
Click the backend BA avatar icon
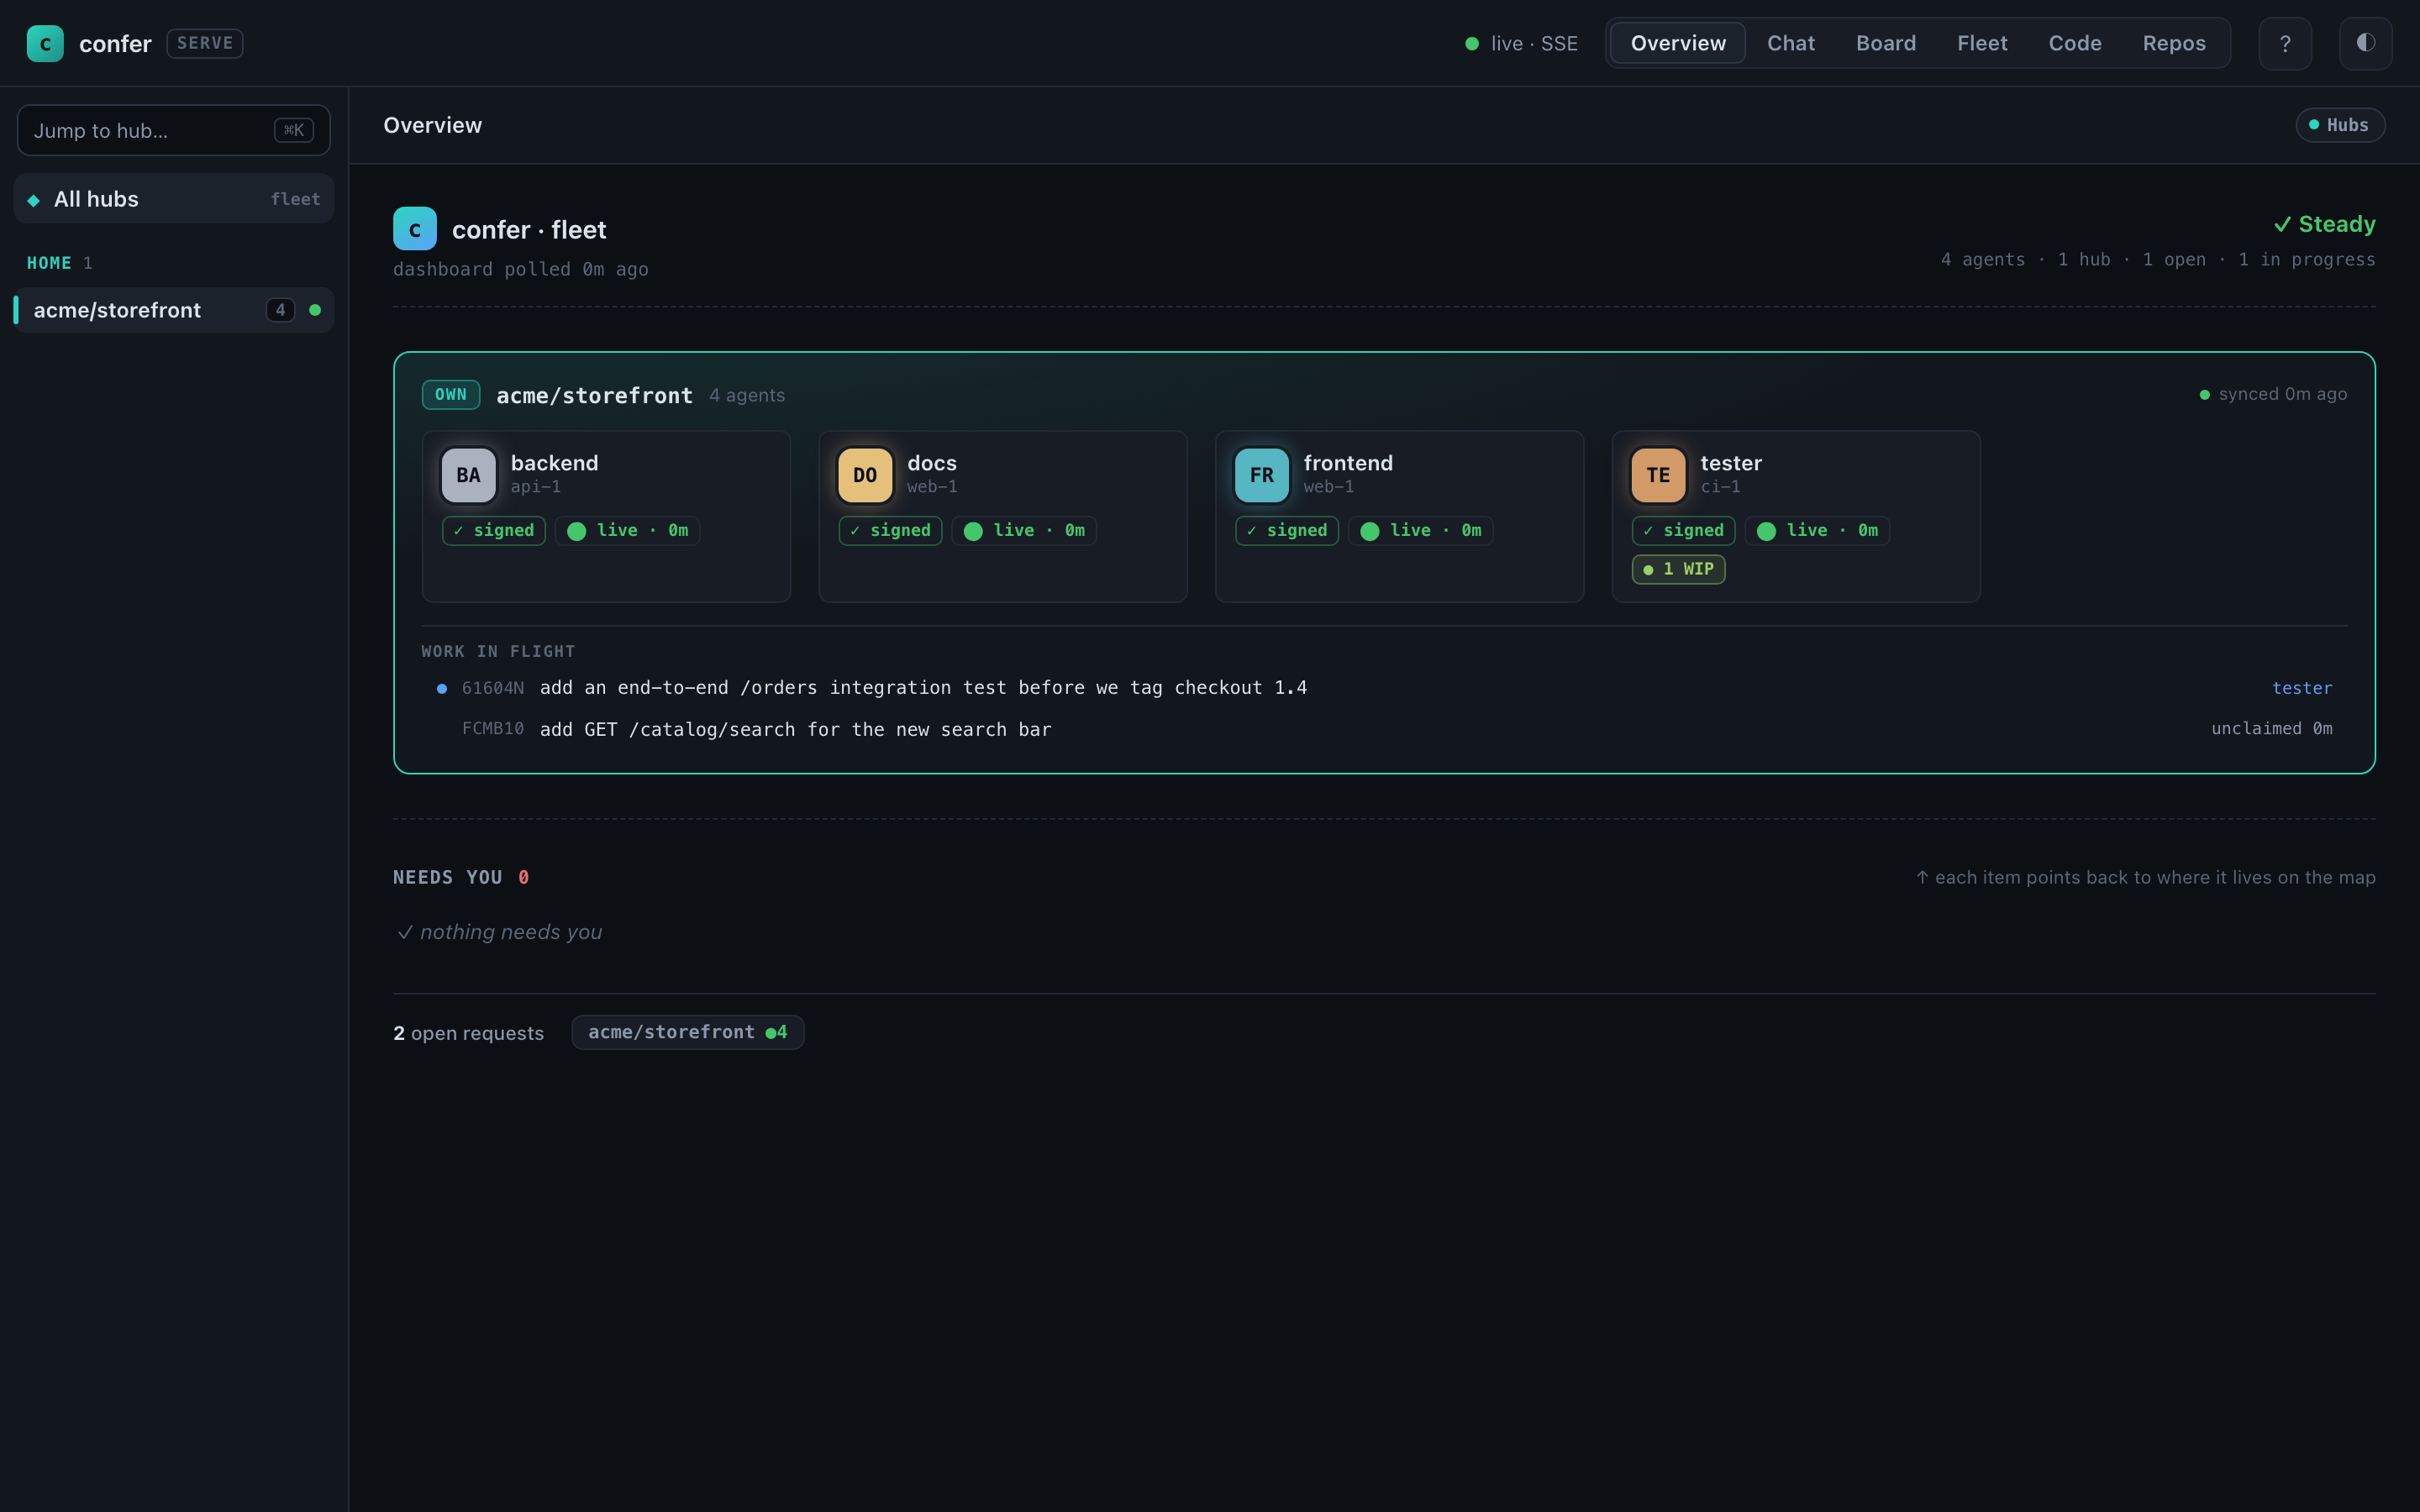[468, 475]
